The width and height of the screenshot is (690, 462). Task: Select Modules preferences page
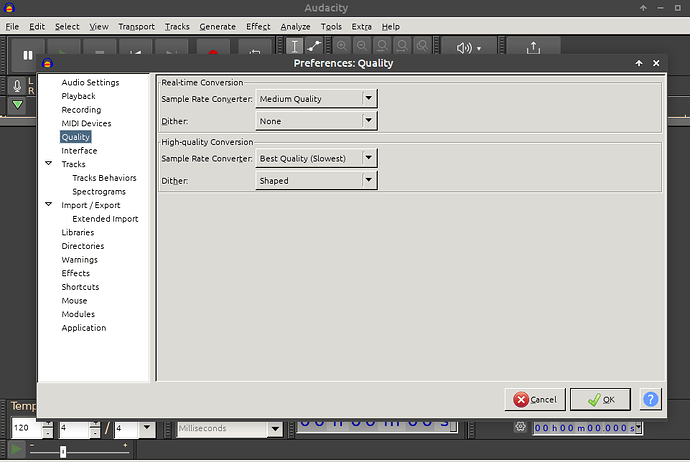[78, 314]
